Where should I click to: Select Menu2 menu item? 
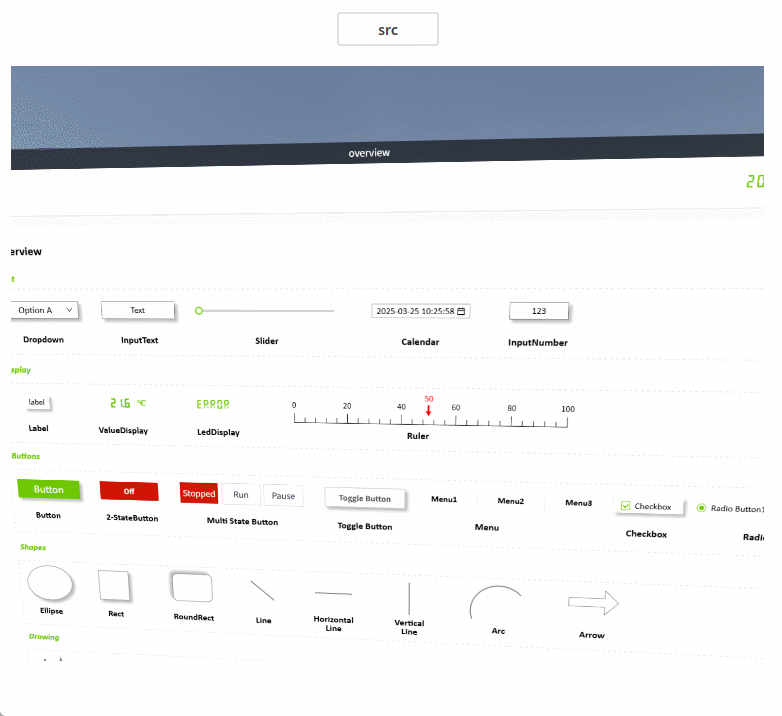point(511,501)
